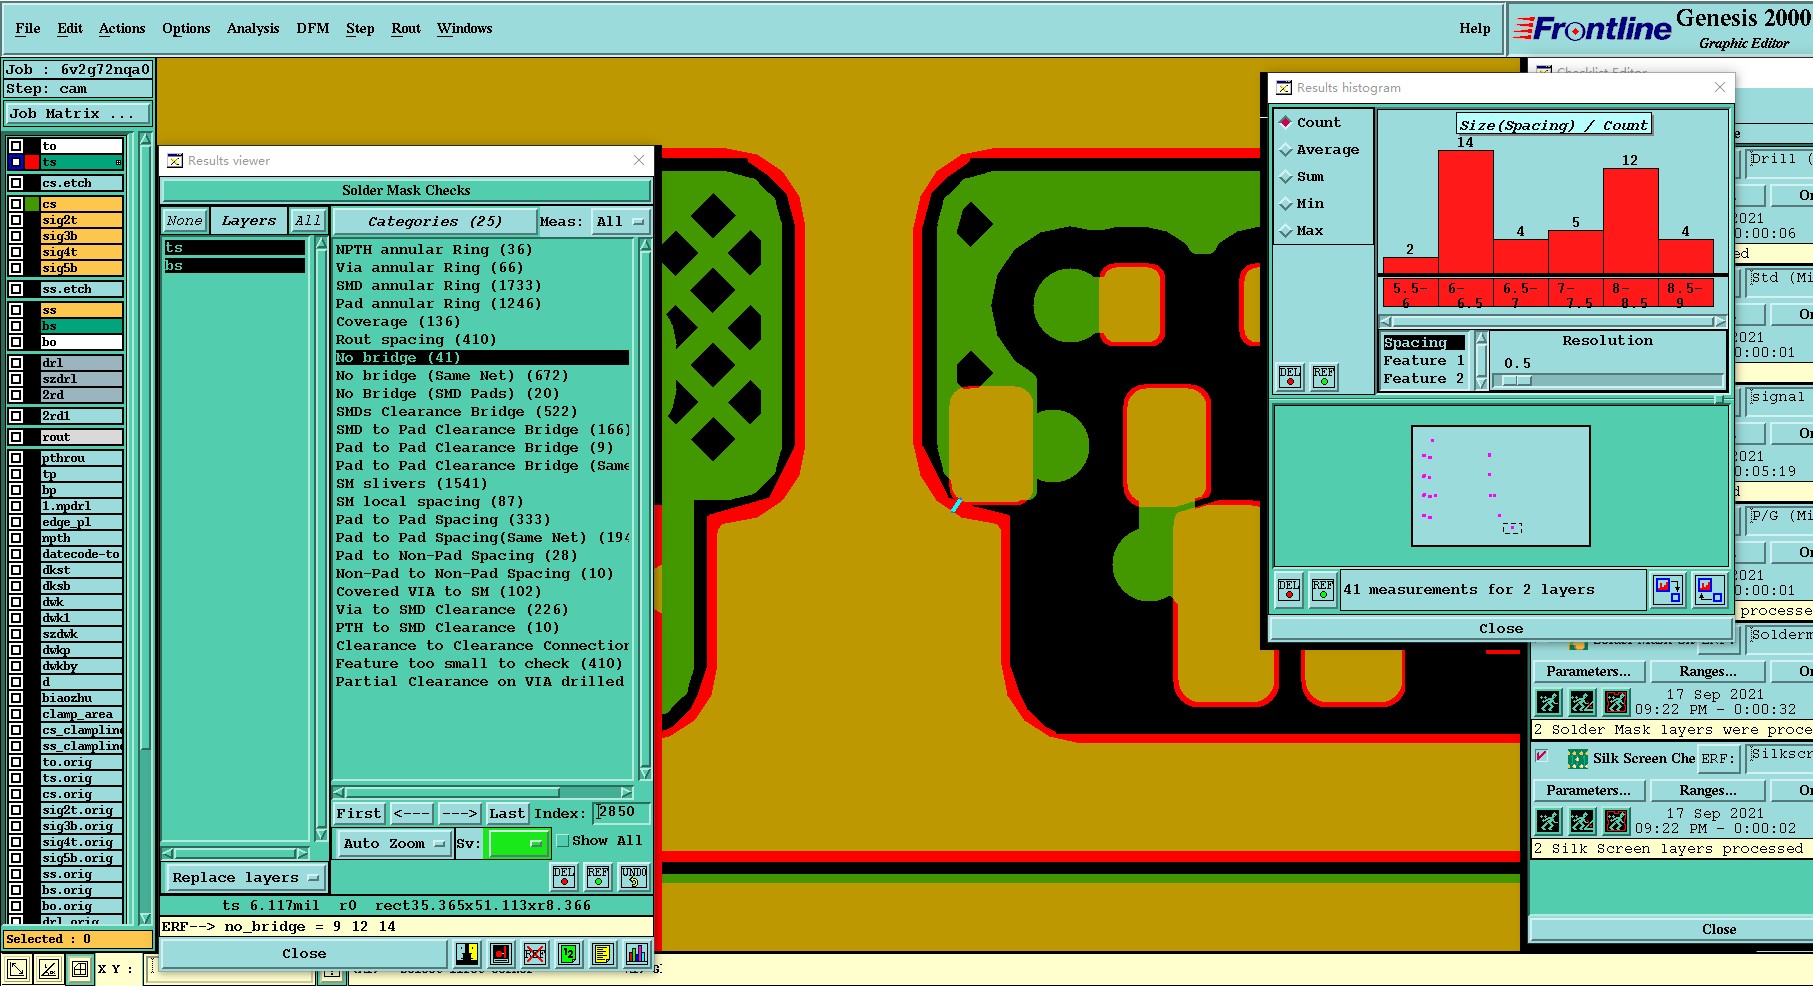1813x986 pixels.
Task: Select Feature 1 in histogram list
Action: click(x=1424, y=361)
